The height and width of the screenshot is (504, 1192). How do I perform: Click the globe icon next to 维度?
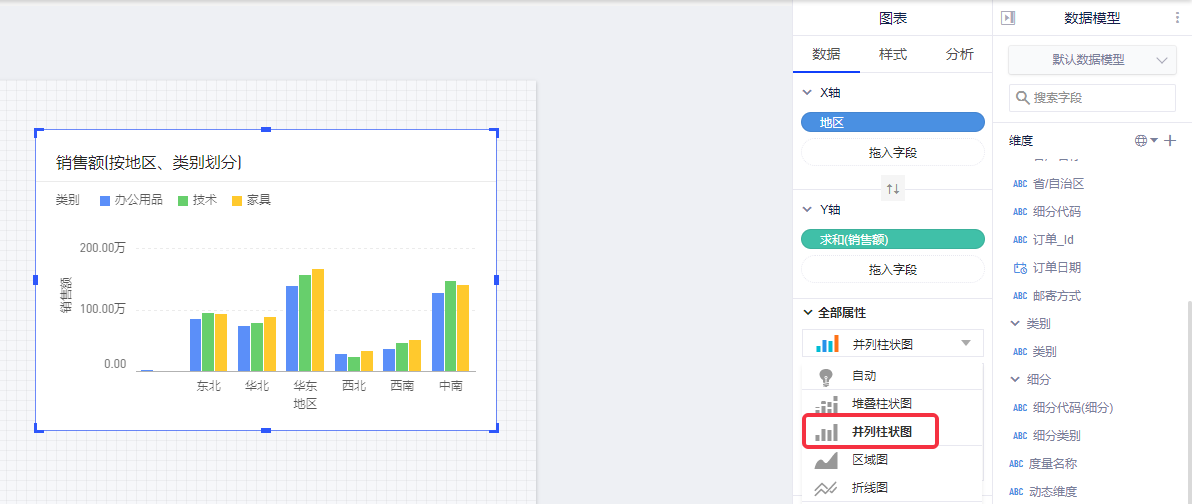[x=1141, y=141]
